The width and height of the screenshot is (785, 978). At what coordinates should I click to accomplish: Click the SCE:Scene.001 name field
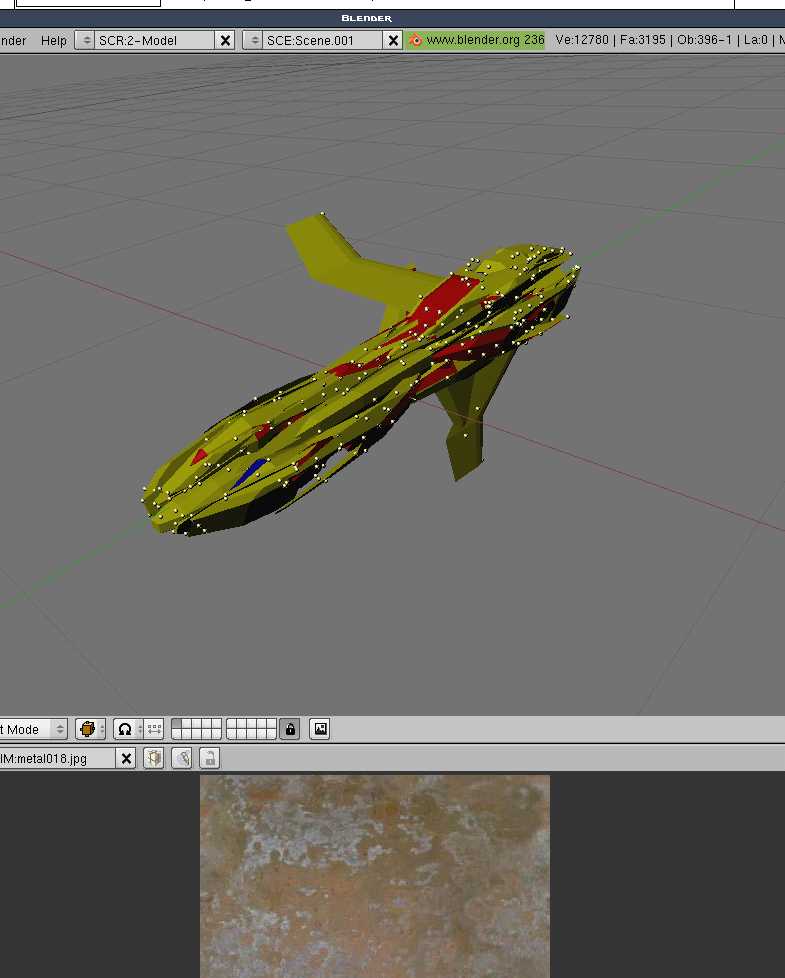click(320, 40)
